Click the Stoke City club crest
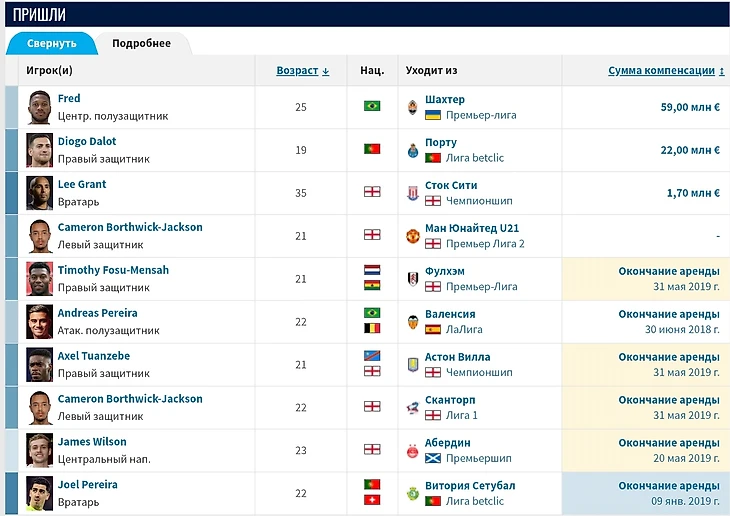The width and height of the screenshot is (730, 516). point(412,193)
